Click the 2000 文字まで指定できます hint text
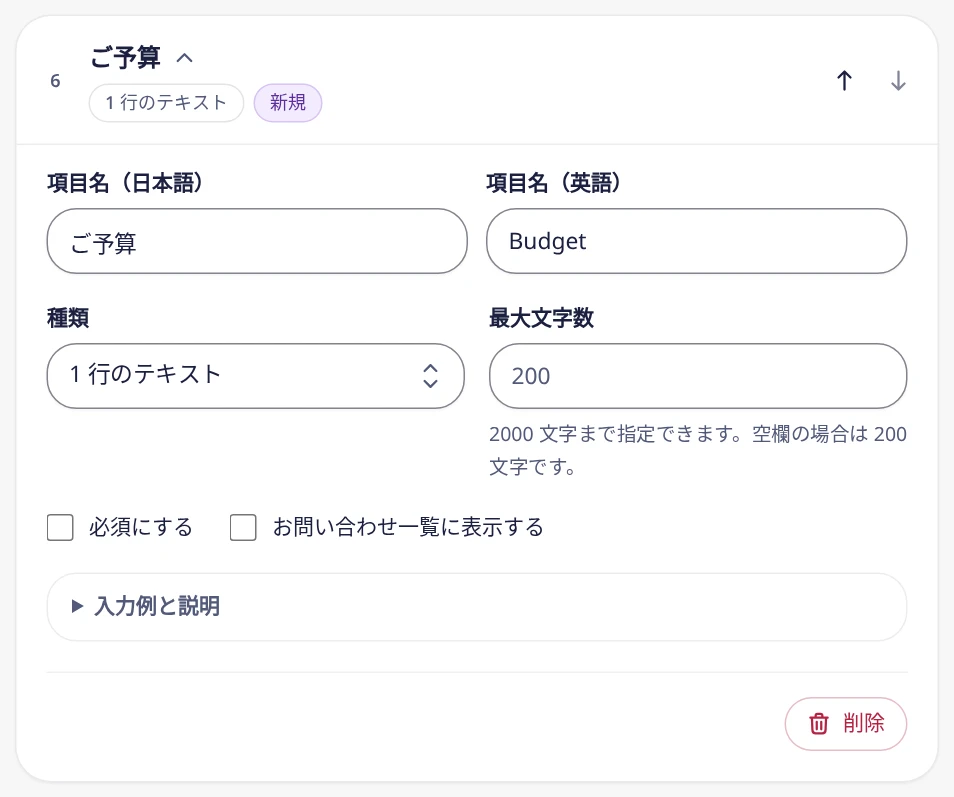 pos(698,450)
